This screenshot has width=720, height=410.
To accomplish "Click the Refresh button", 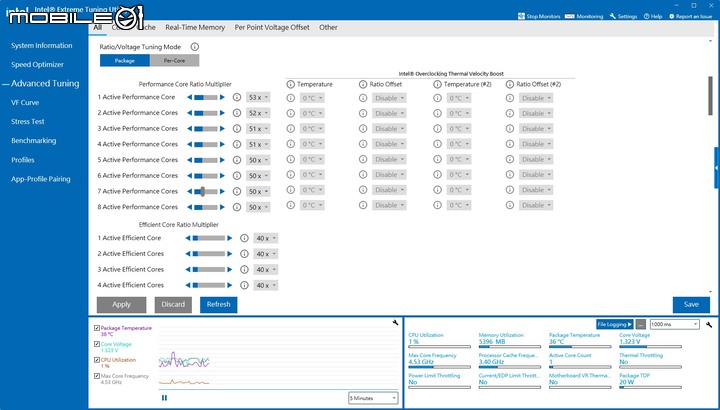I will [x=219, y=304].
